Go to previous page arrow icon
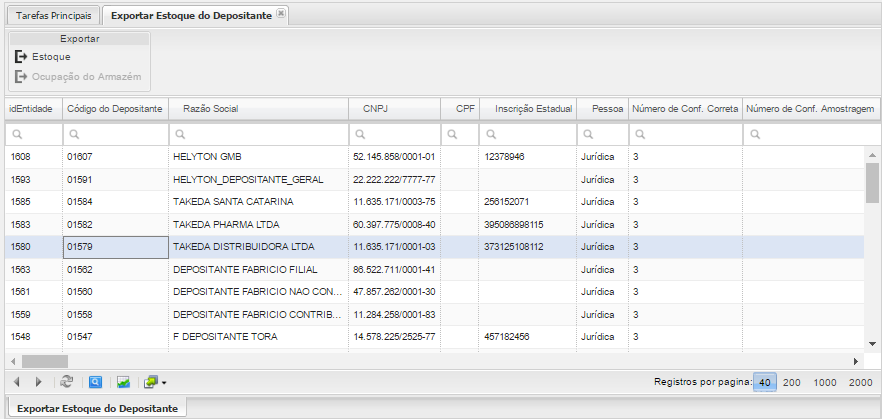This screenshot has height=419, width=882. pyautogui.click(x=17, y=382)
